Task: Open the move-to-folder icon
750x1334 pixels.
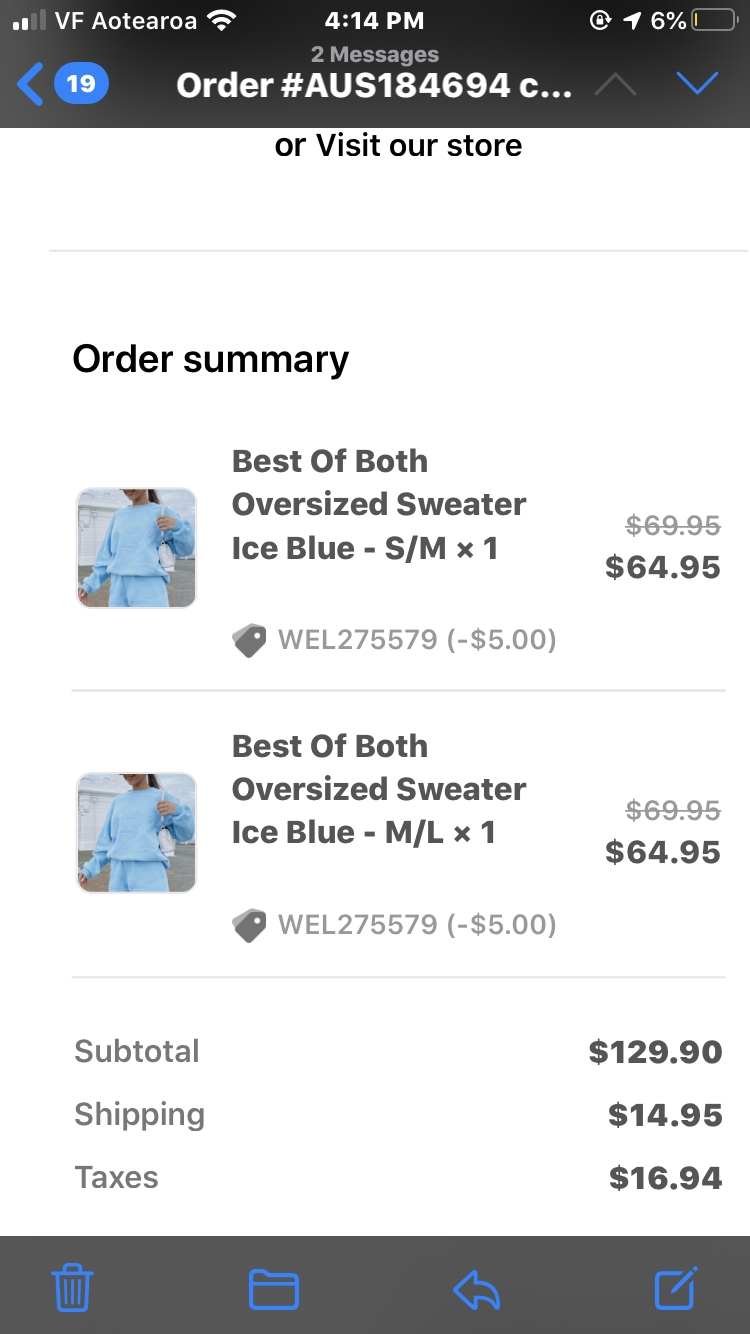Action: pos(273,1288)
